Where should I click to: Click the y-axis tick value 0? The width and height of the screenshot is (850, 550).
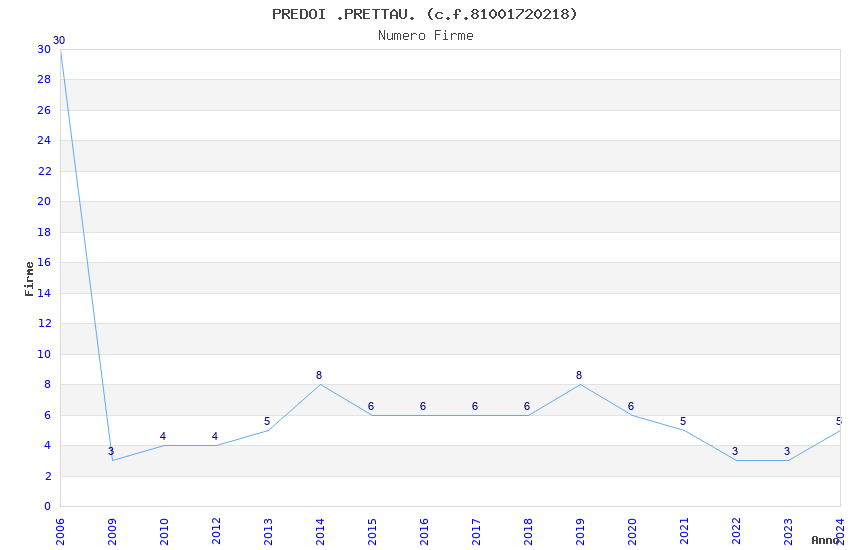click(x=48, y=507)
